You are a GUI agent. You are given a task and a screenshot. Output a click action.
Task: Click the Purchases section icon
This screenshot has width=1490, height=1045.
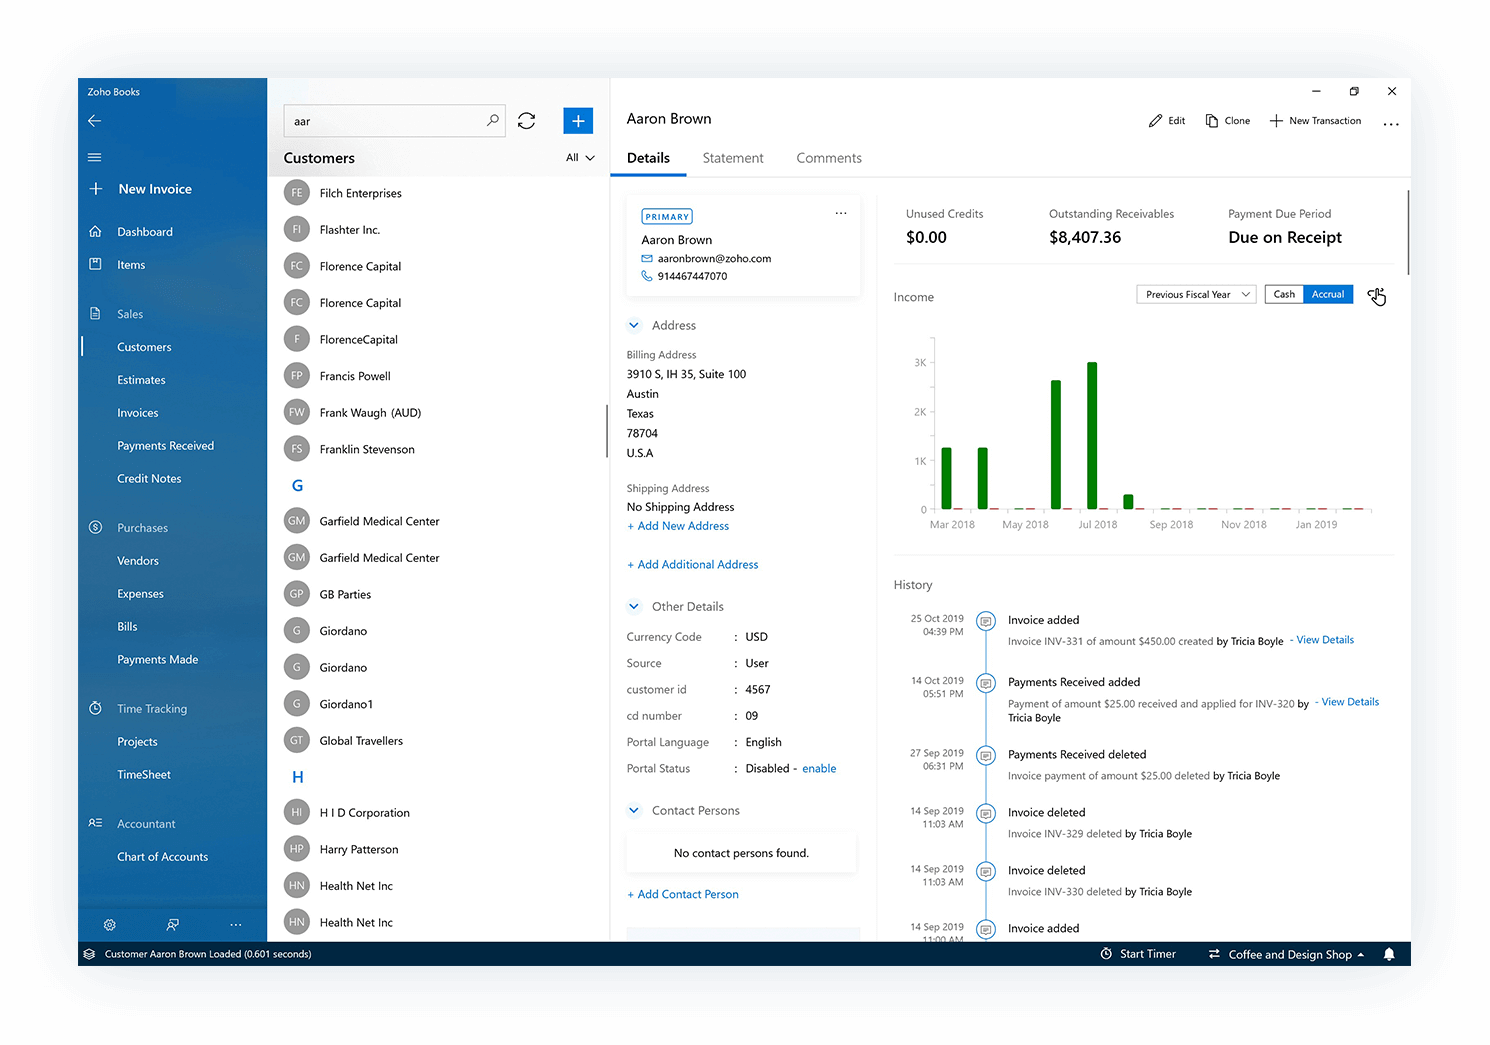click(x=95, y=527)
